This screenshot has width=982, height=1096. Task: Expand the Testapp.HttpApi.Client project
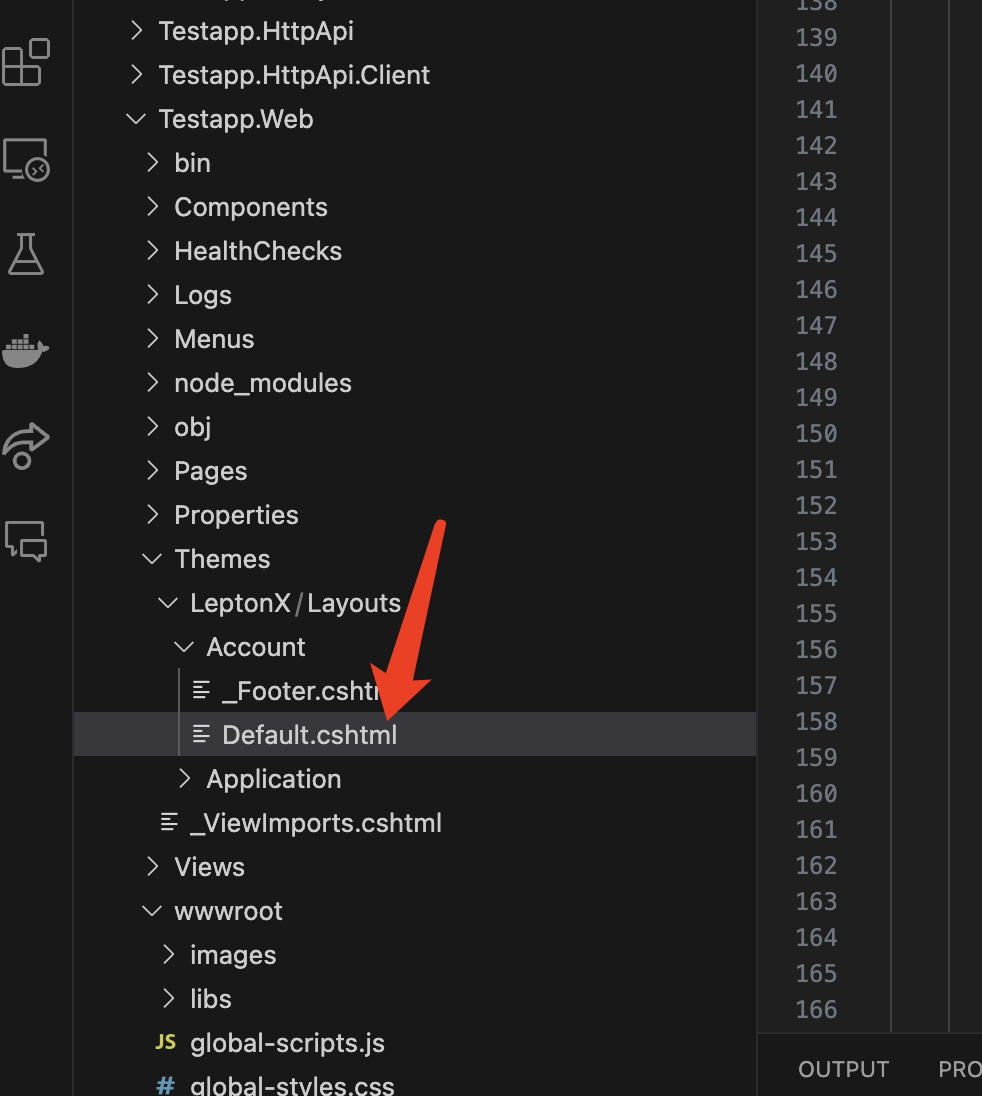pos(294,75)
